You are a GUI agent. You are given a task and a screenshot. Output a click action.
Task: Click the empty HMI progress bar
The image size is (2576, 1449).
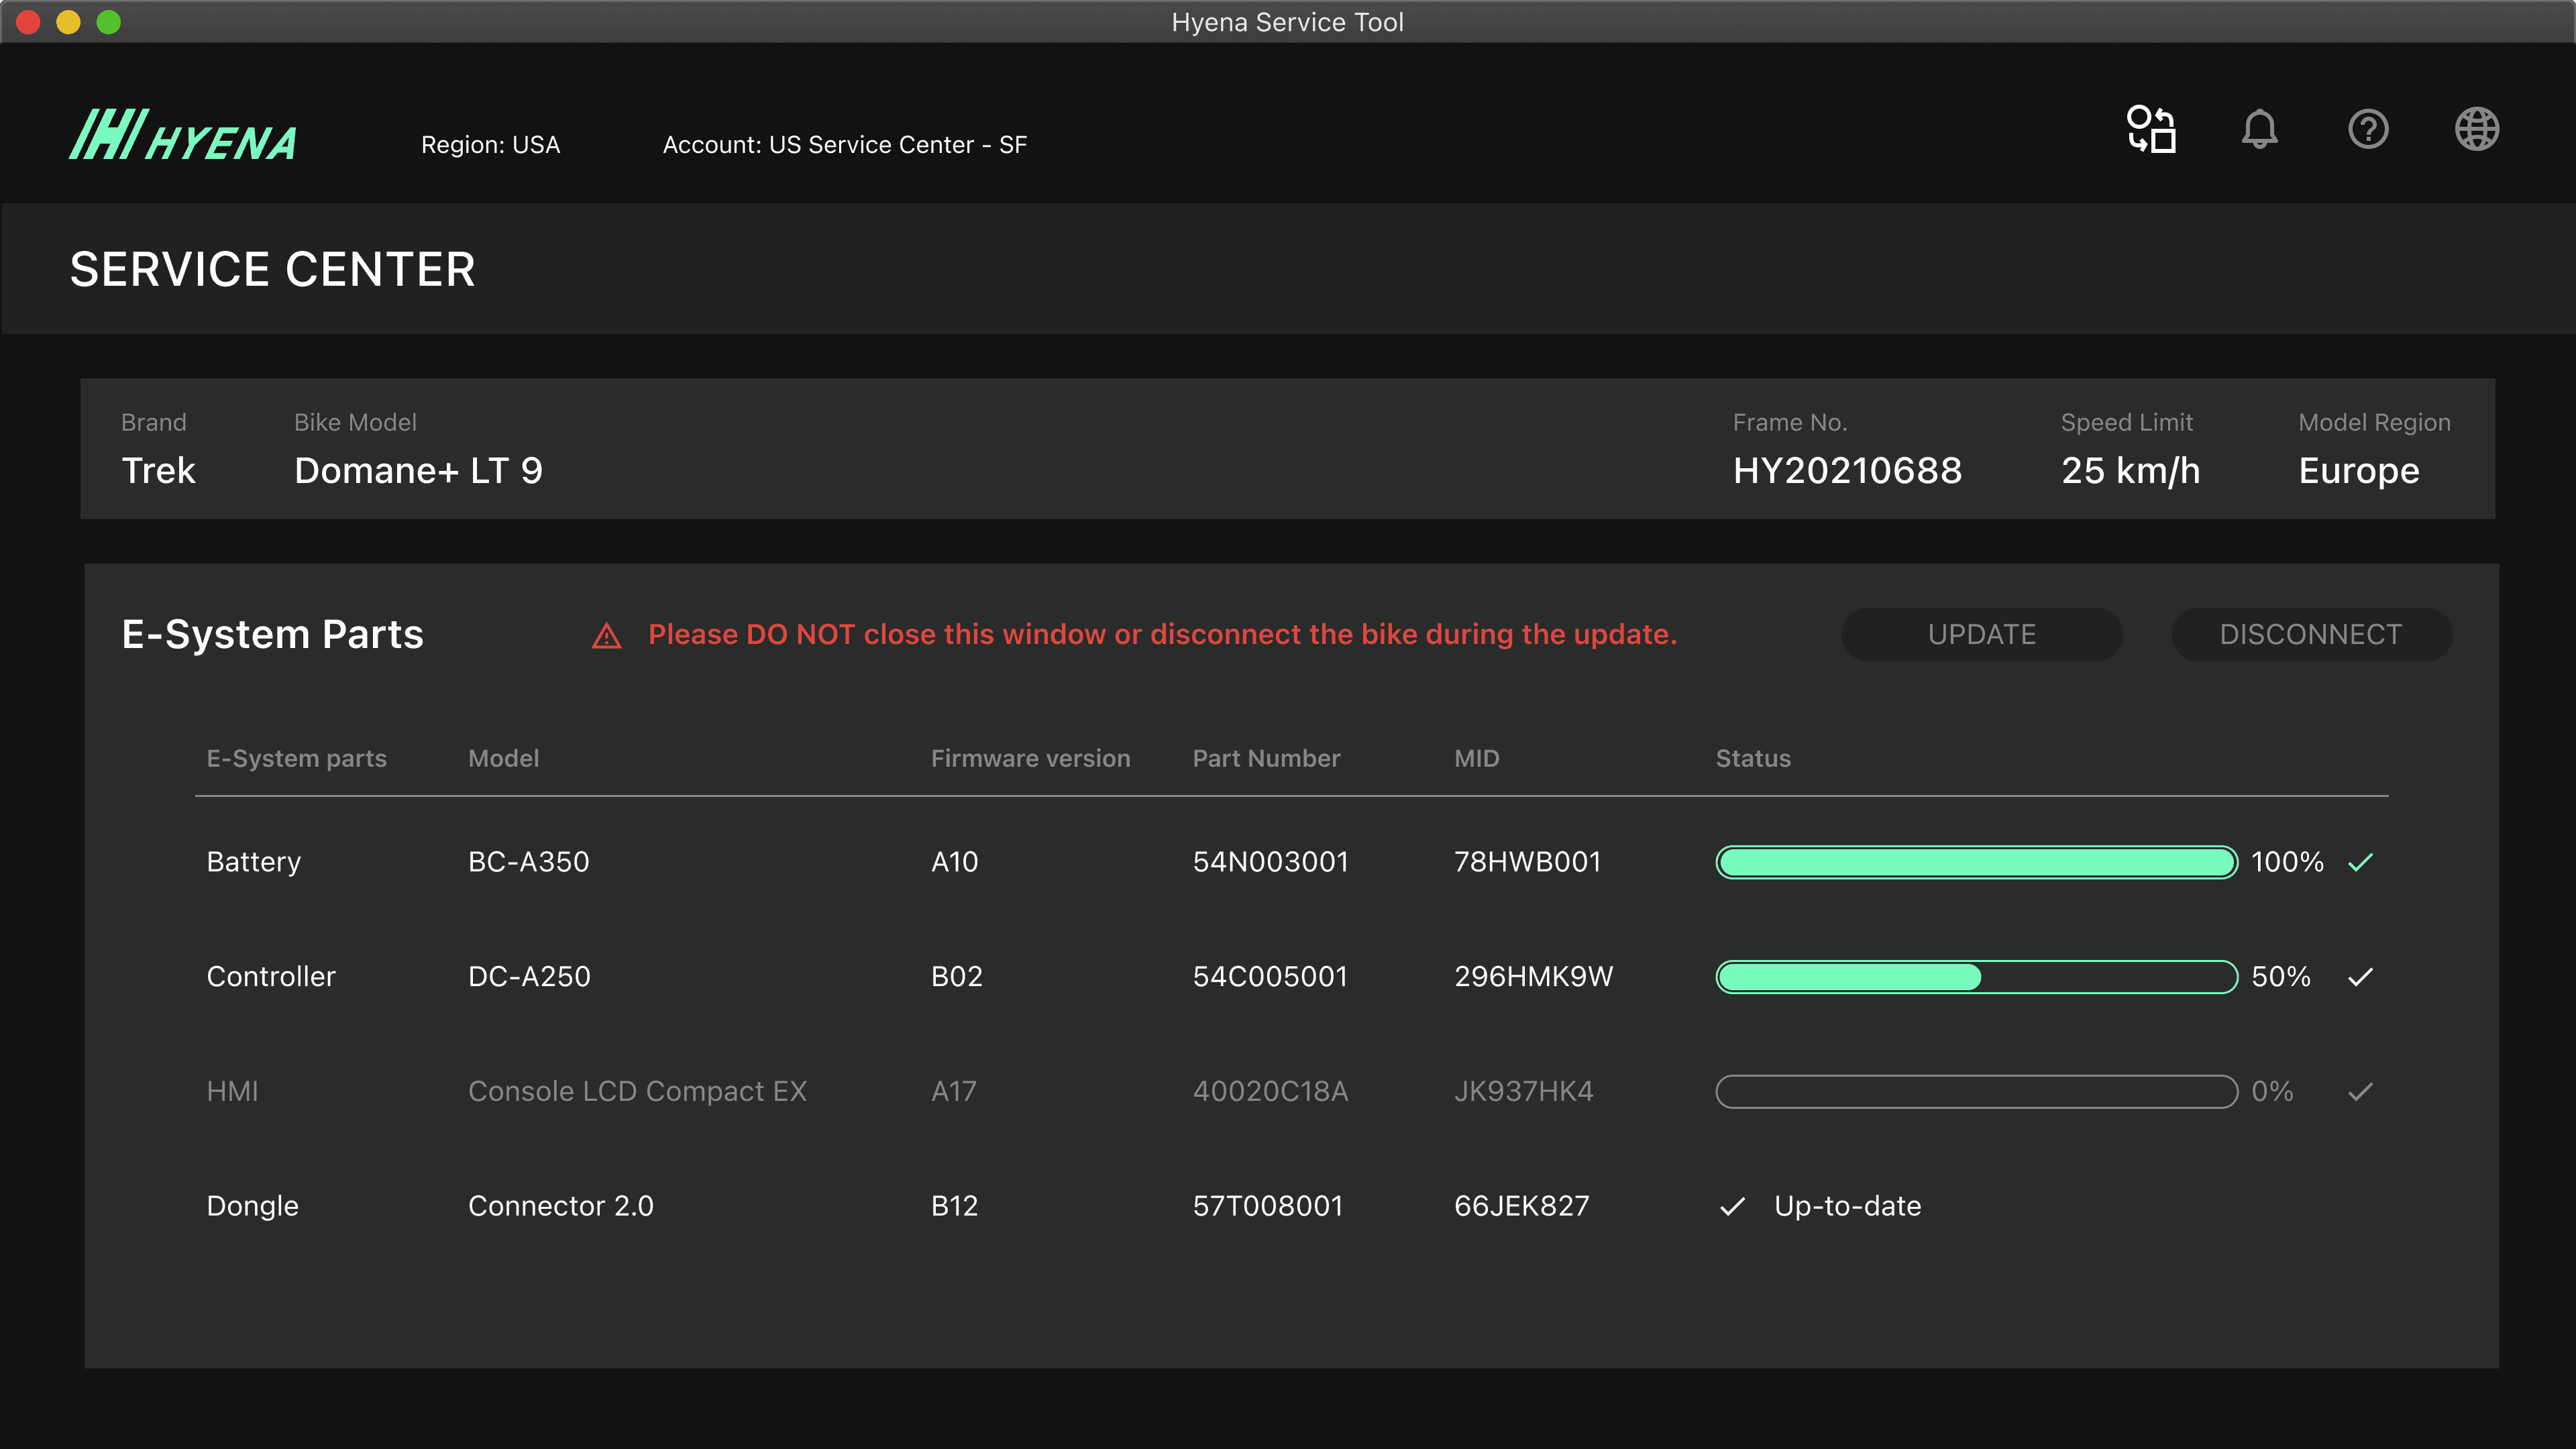(1976, 1092)
